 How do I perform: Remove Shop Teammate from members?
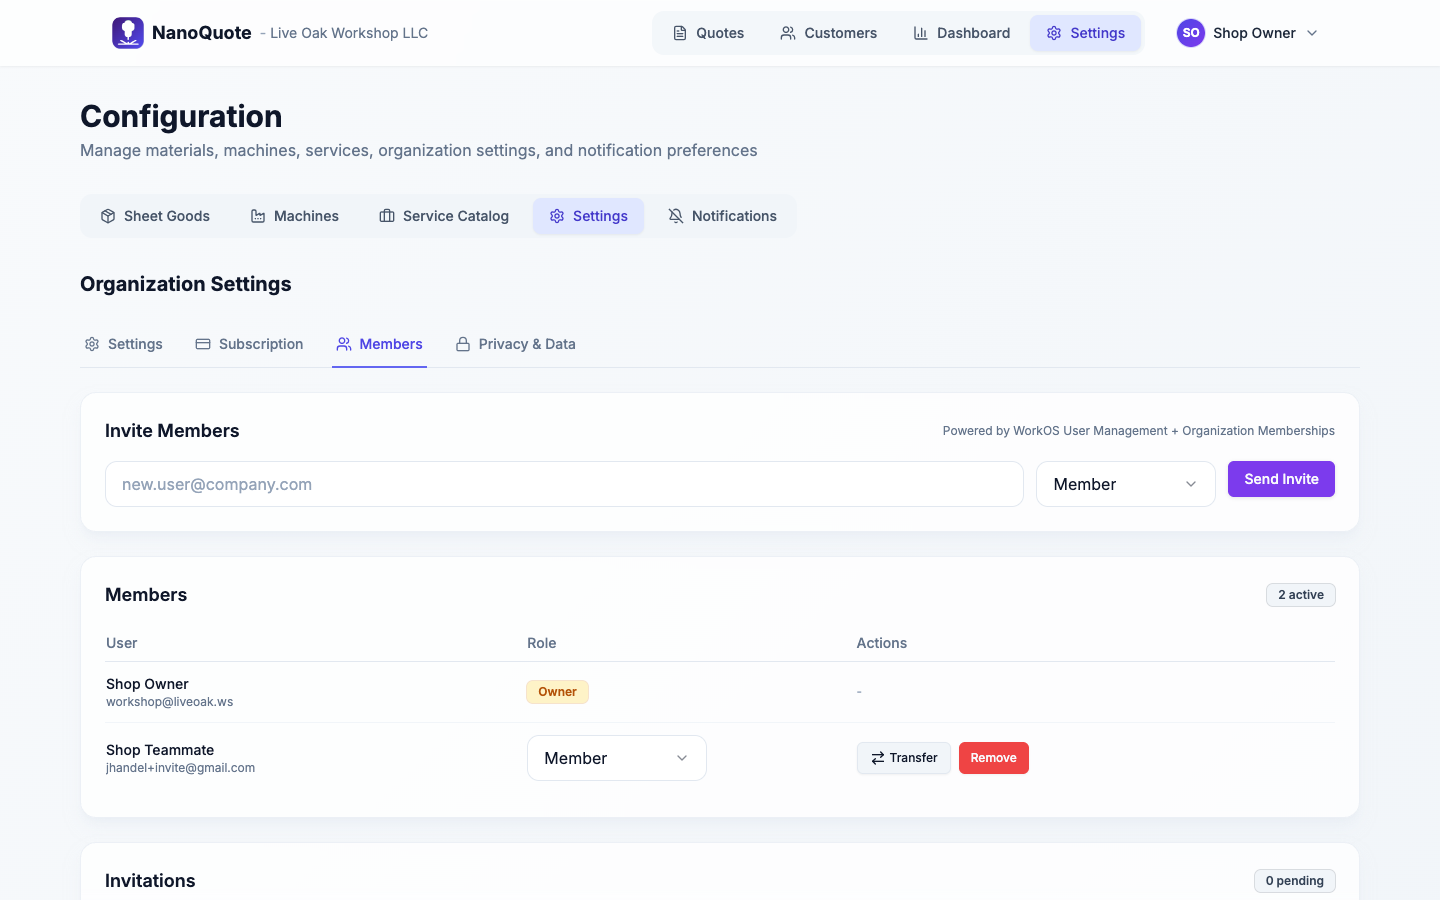click(x=993, y=758)
